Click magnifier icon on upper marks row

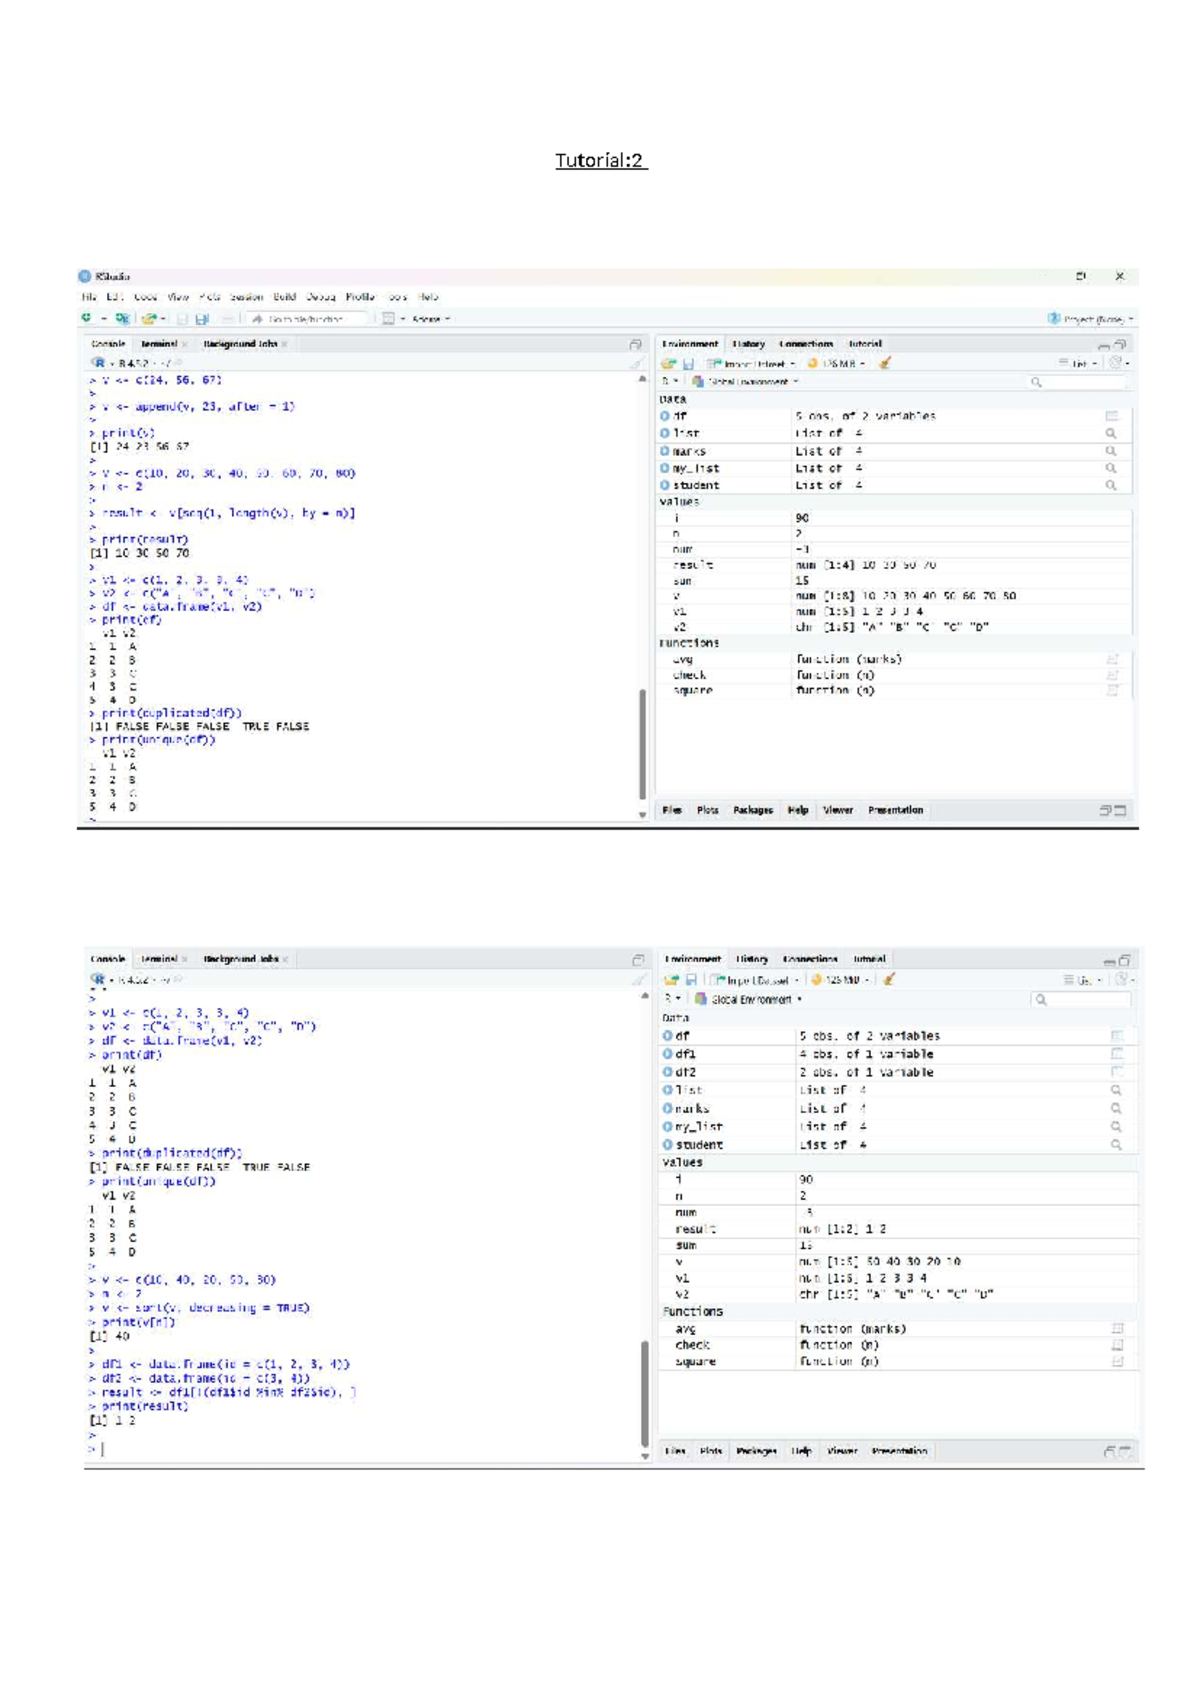(x=1110, y=451)
